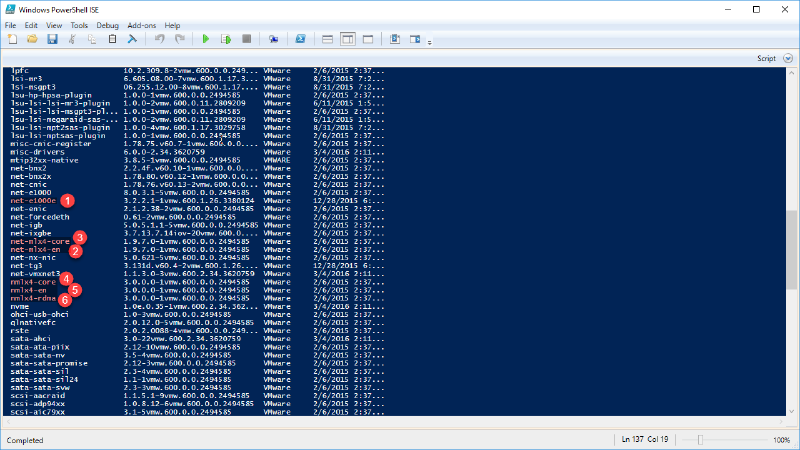Paste from clipboard using the toolbar icon
The width and height of the screenshot is (800, 450).
pyautogui.click(x=112, y=39)
